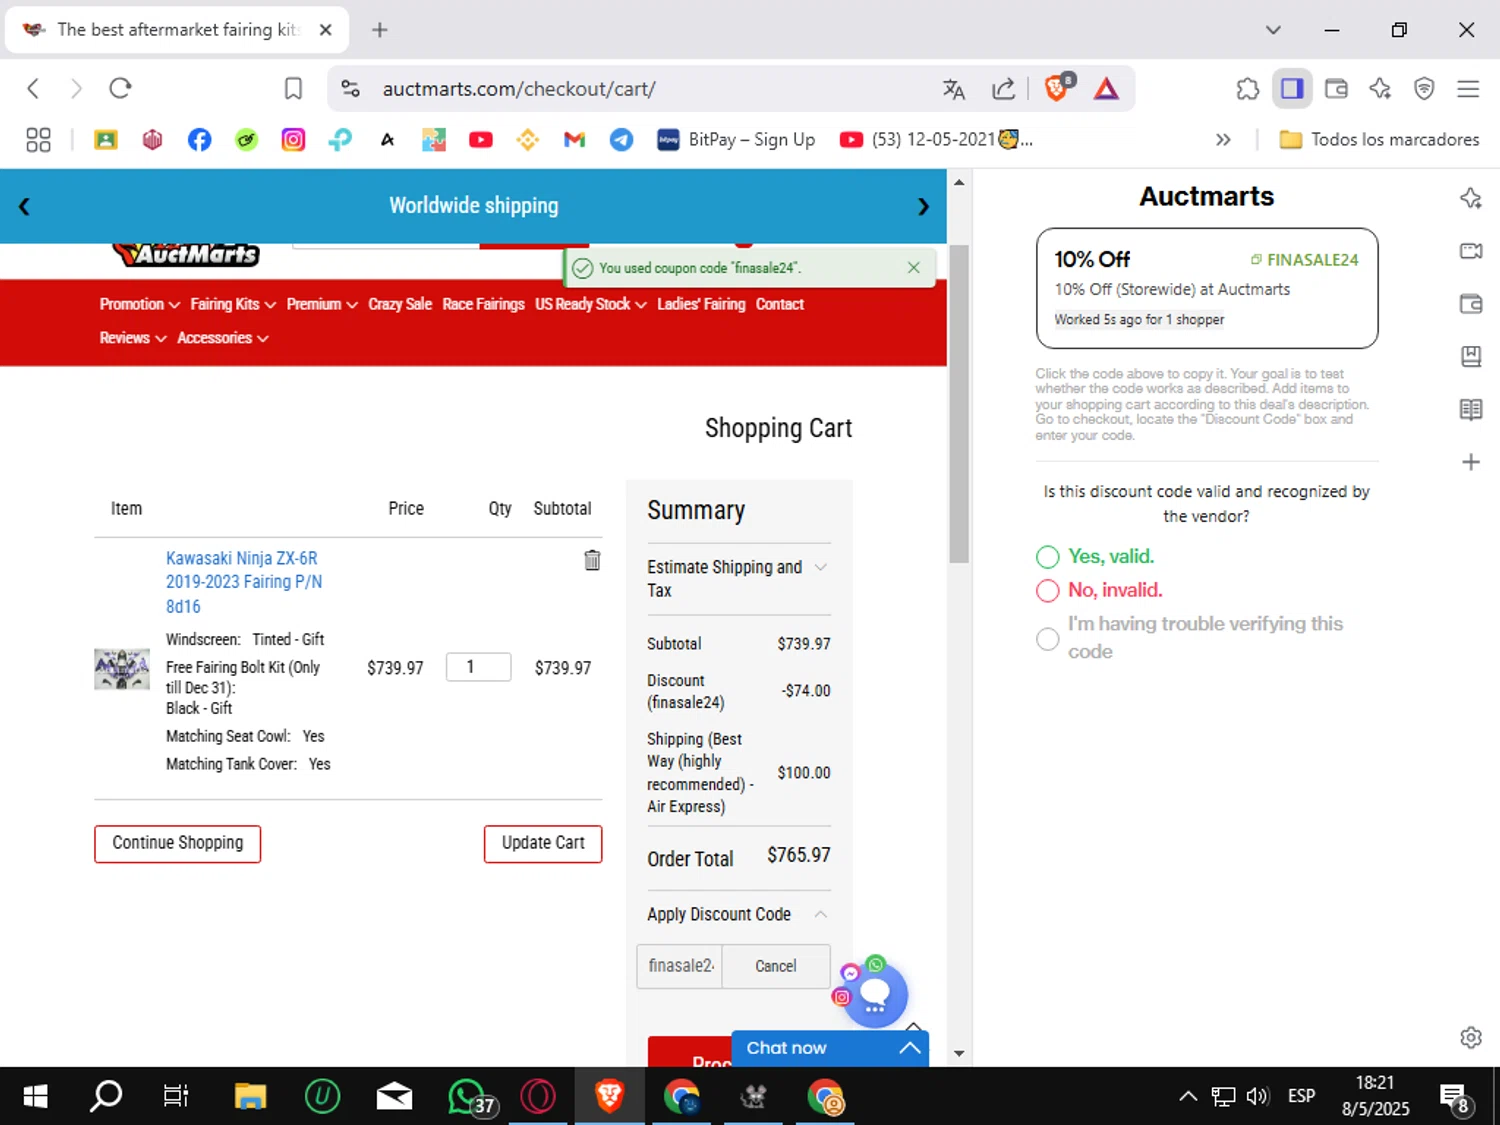Open the floating chat bubble widget
The height and width of the screenshot is (1125, 1500).
874,994
